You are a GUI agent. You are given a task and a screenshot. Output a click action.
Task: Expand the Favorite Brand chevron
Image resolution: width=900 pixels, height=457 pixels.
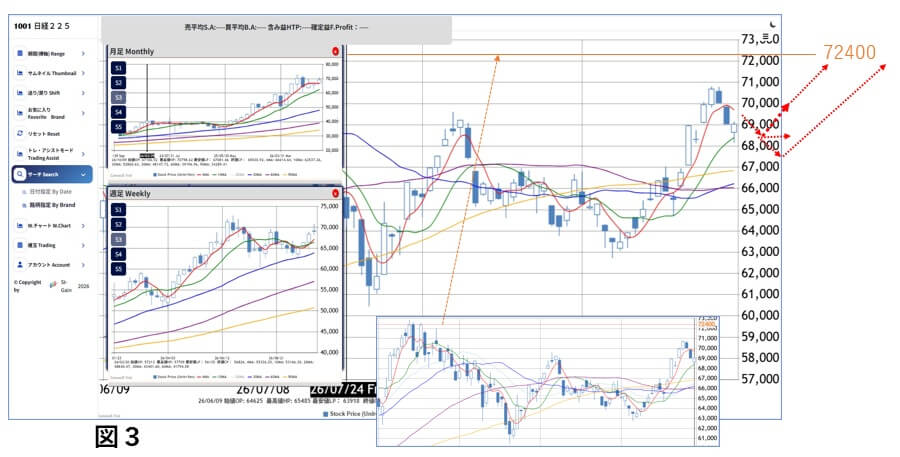(x=83, y=113)
